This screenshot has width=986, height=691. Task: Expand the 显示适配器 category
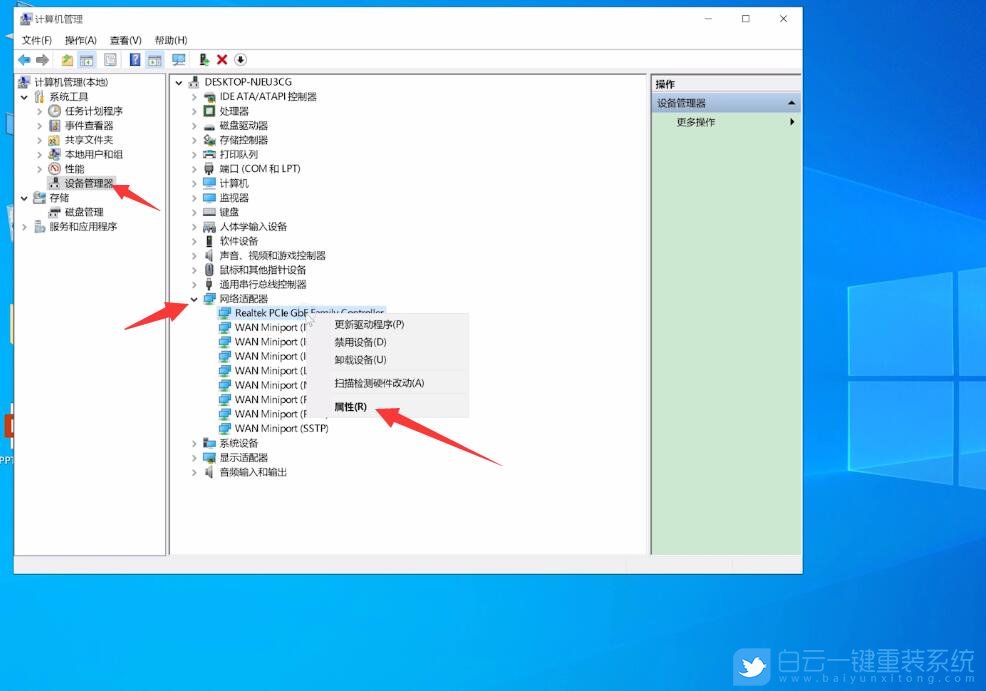(195, 457)
